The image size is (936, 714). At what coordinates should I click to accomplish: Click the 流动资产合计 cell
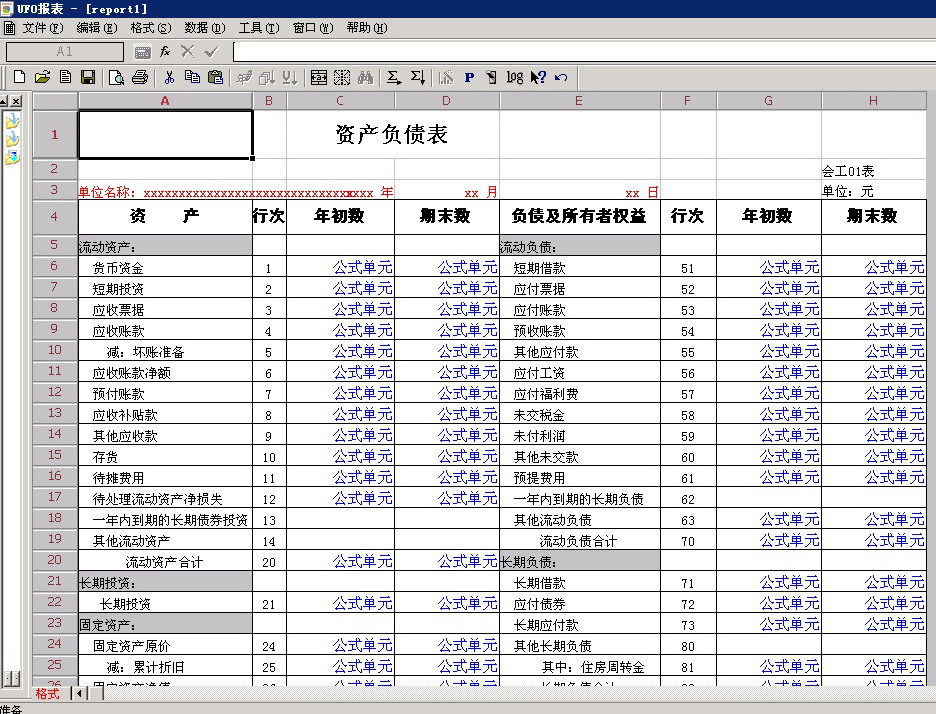164,562
